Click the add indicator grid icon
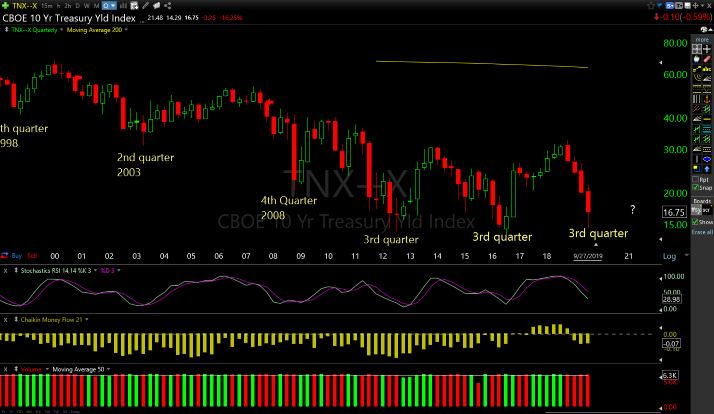Image resolution: width=714 pixels, height=414 pixels. click(x=134, y=5)
